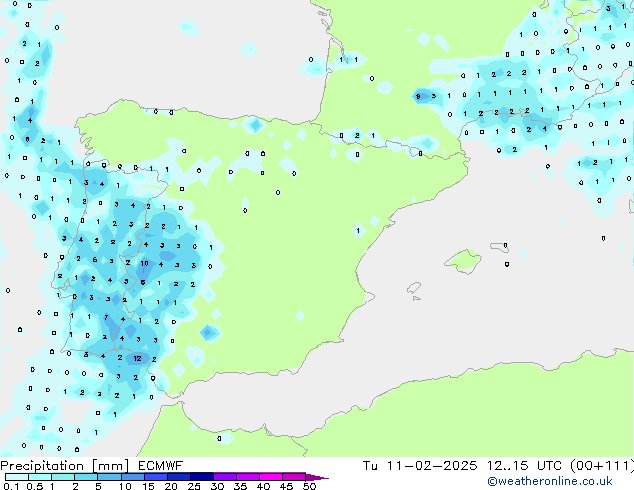Click the small blue rain patch in northern Spain

pos(255,126)
